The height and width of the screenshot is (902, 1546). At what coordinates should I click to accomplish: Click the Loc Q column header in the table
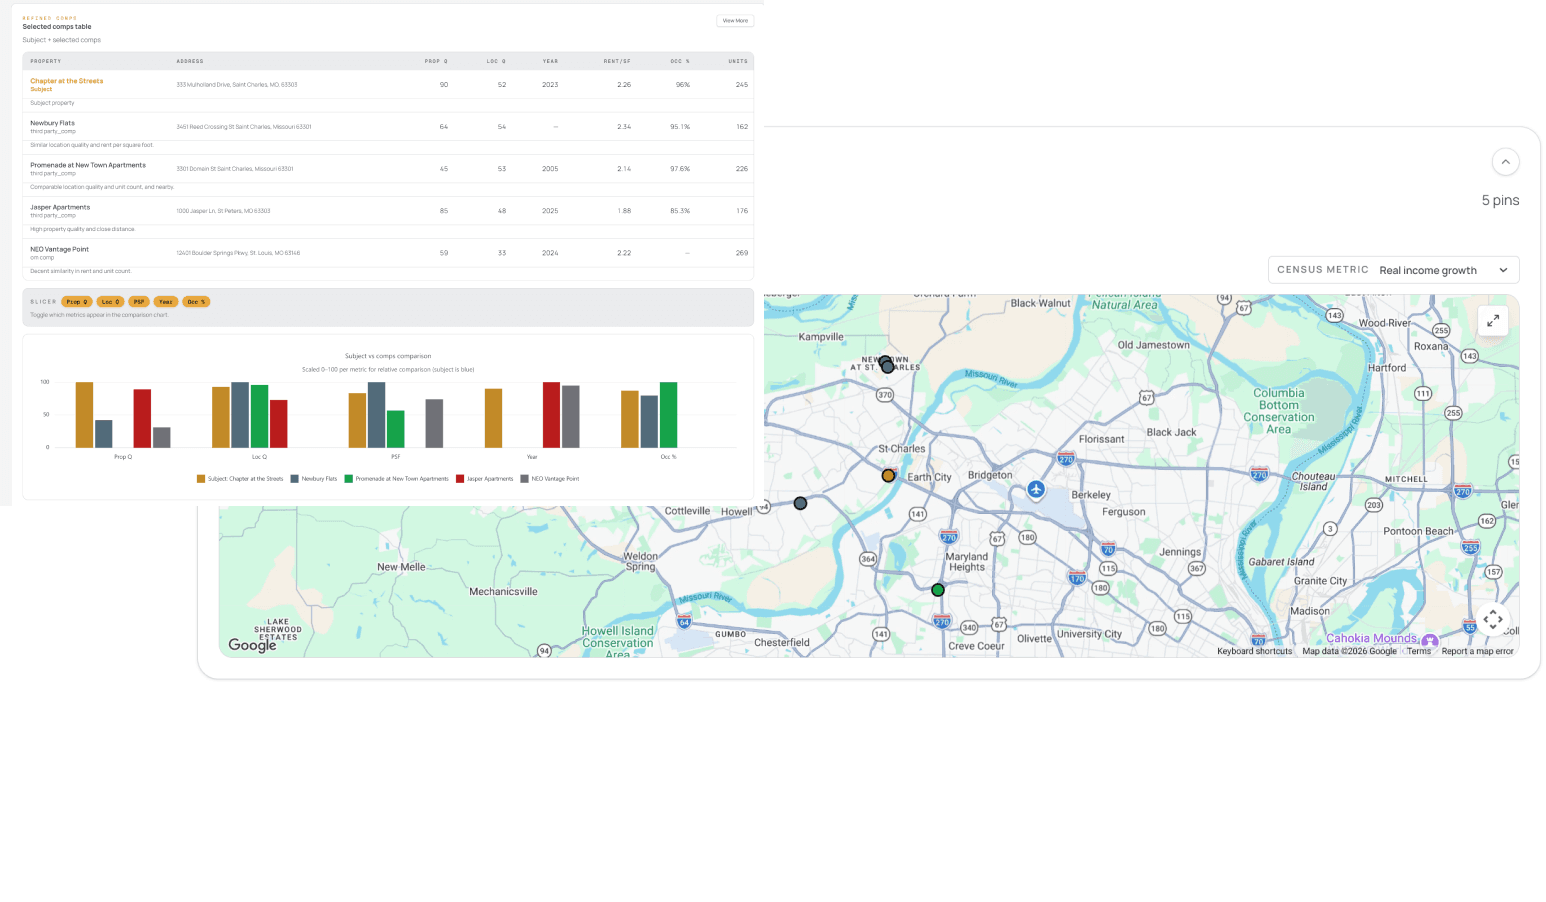click(x=496, y=61)
